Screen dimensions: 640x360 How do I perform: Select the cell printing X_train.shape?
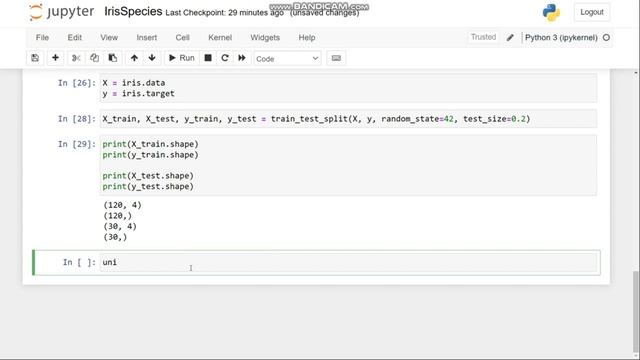point(348,165)
